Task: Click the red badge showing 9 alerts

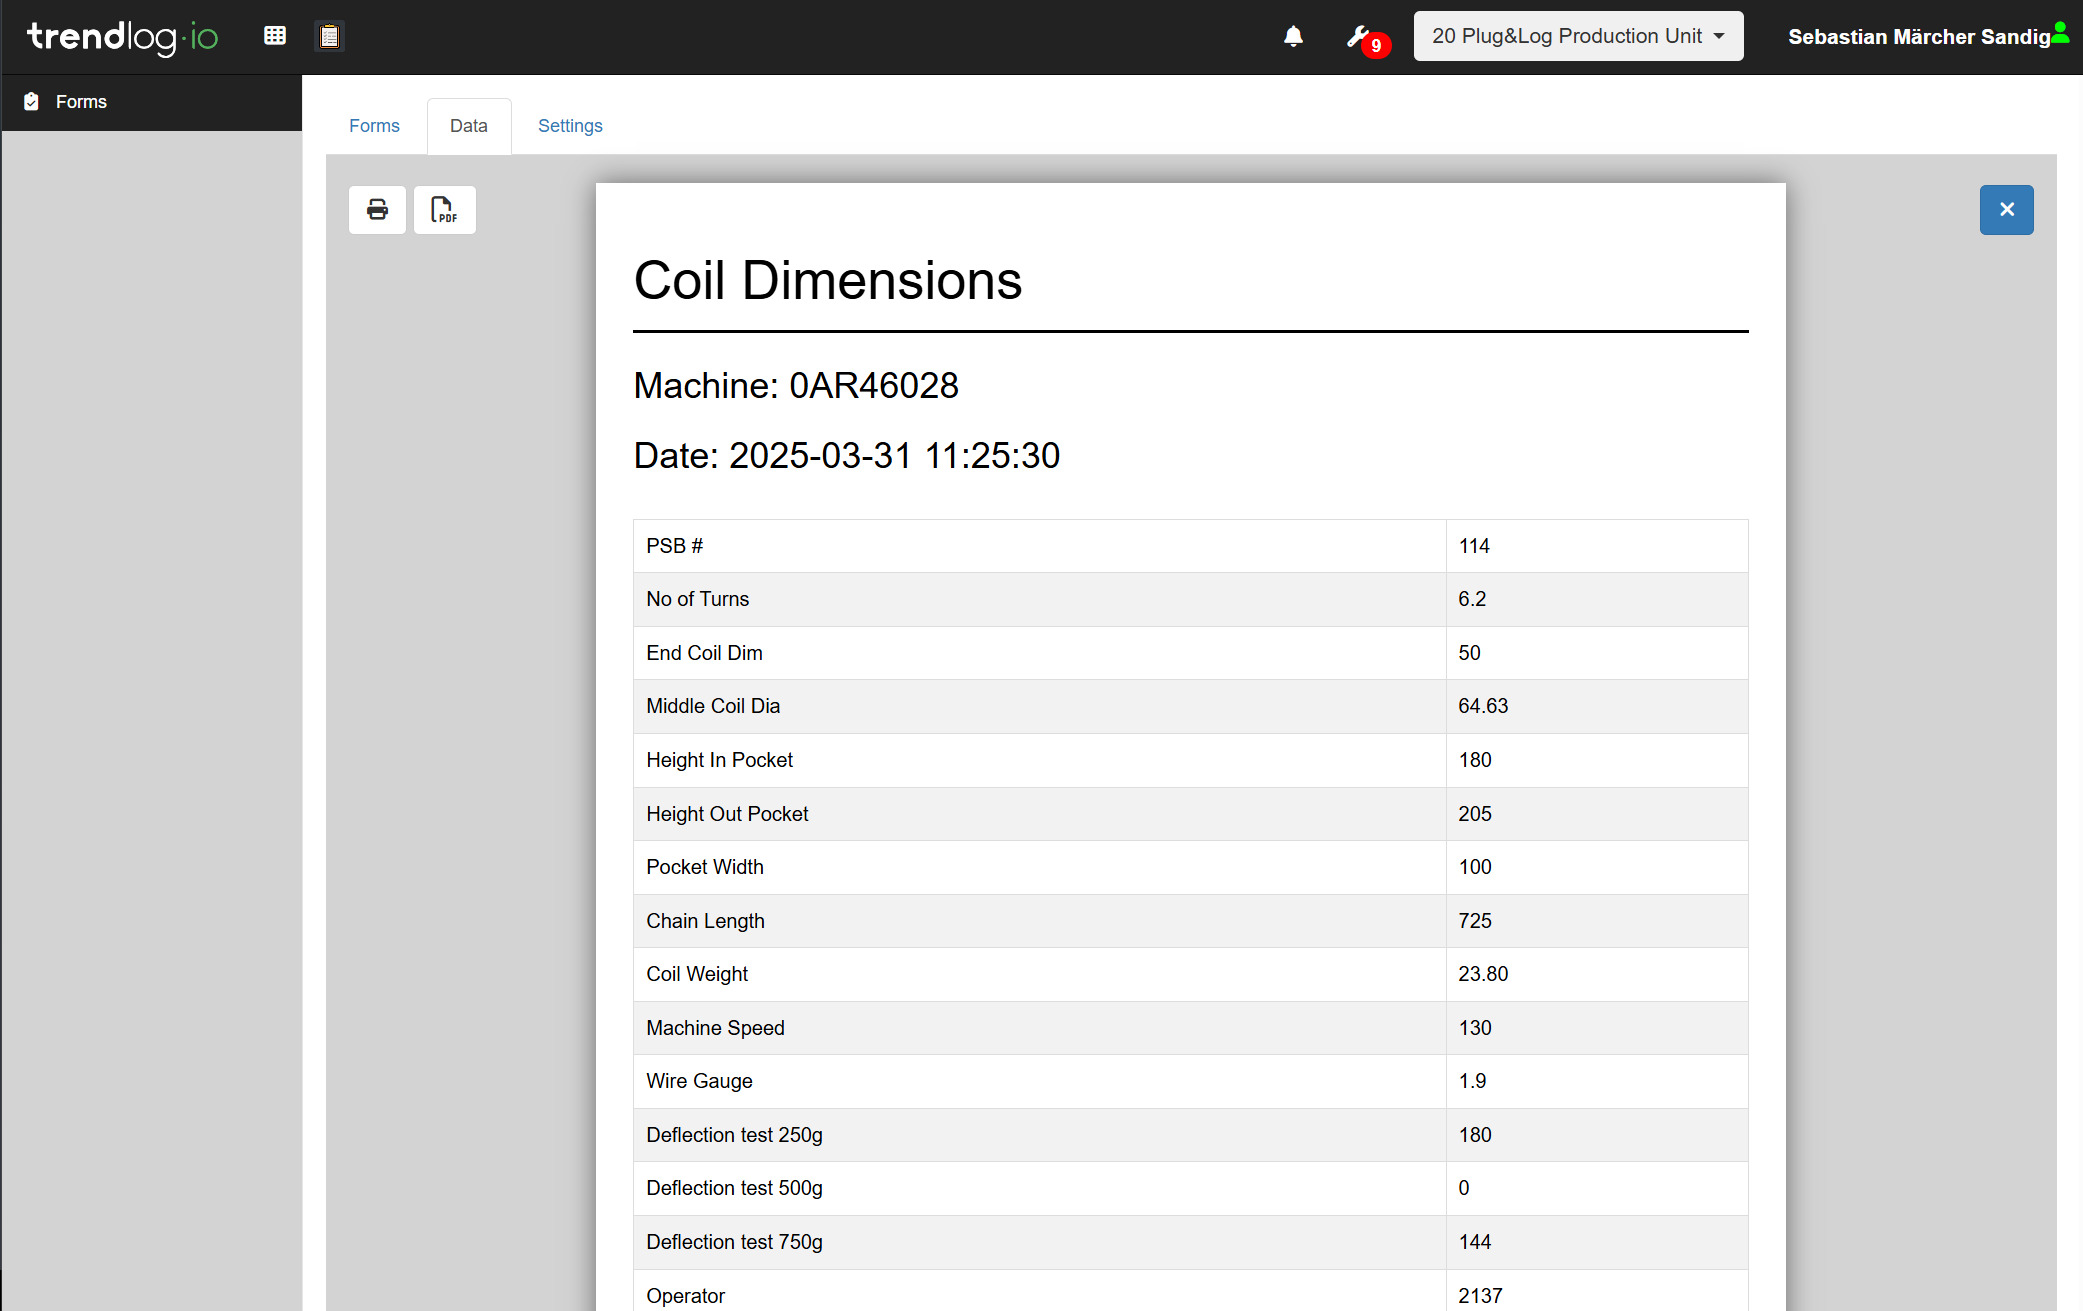Action: click(x=1376, y=46)
